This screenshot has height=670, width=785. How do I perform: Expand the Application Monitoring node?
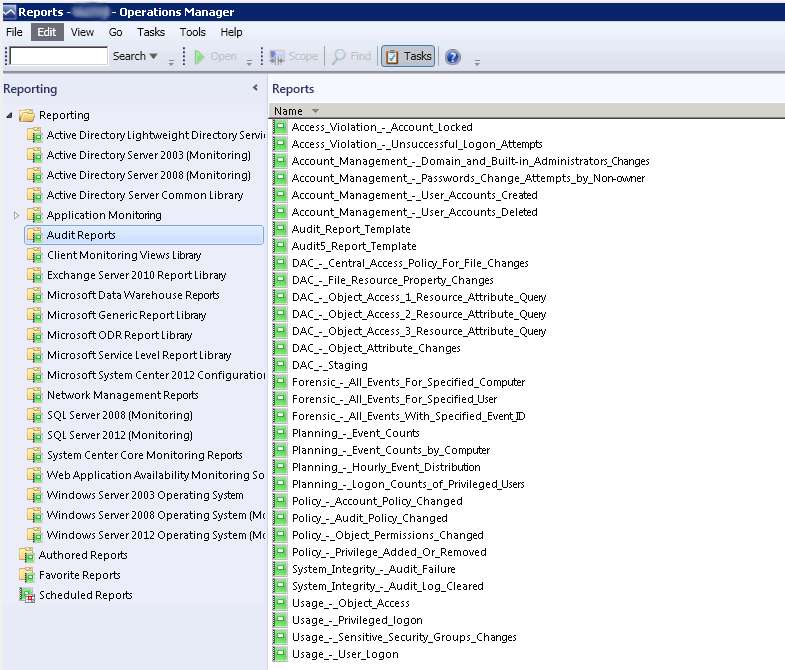coord(16,215)
